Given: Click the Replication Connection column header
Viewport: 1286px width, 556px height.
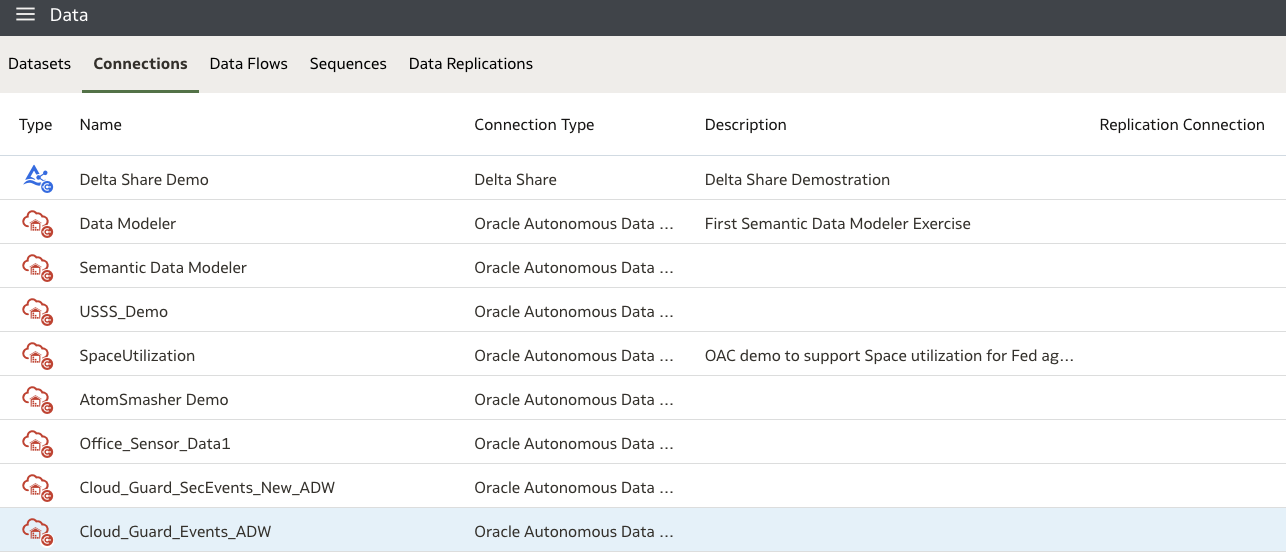Looking at the screenshot, I should (1181, 125).
